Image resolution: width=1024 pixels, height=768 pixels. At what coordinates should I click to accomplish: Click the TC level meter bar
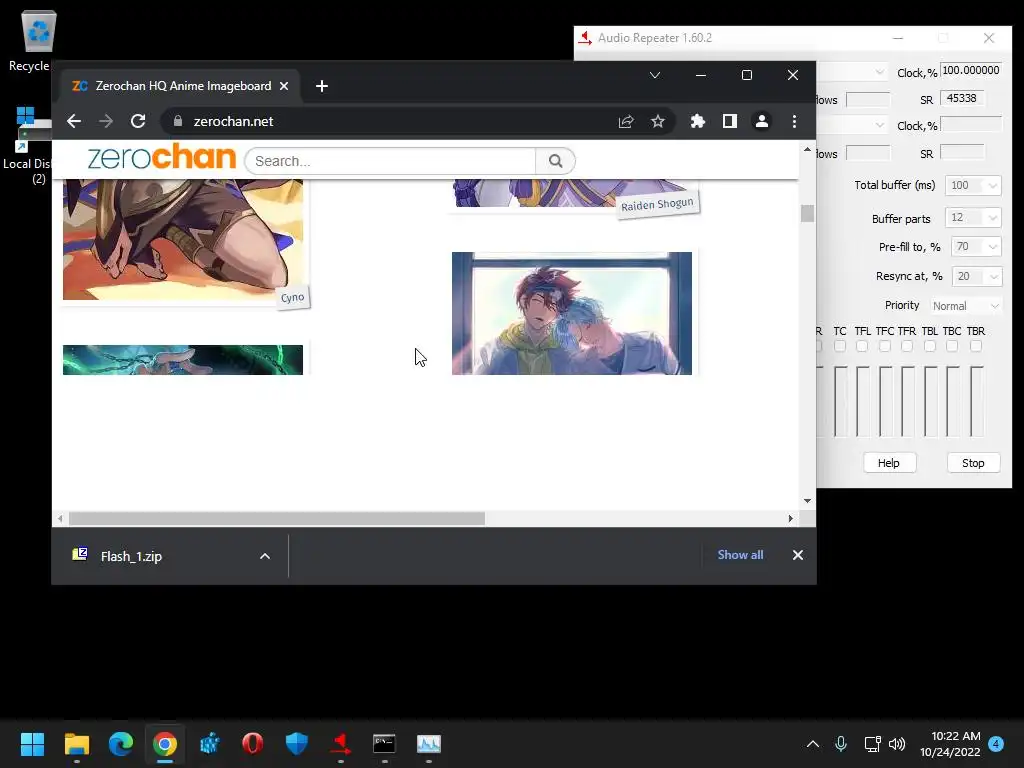click(x=840, y=401)
